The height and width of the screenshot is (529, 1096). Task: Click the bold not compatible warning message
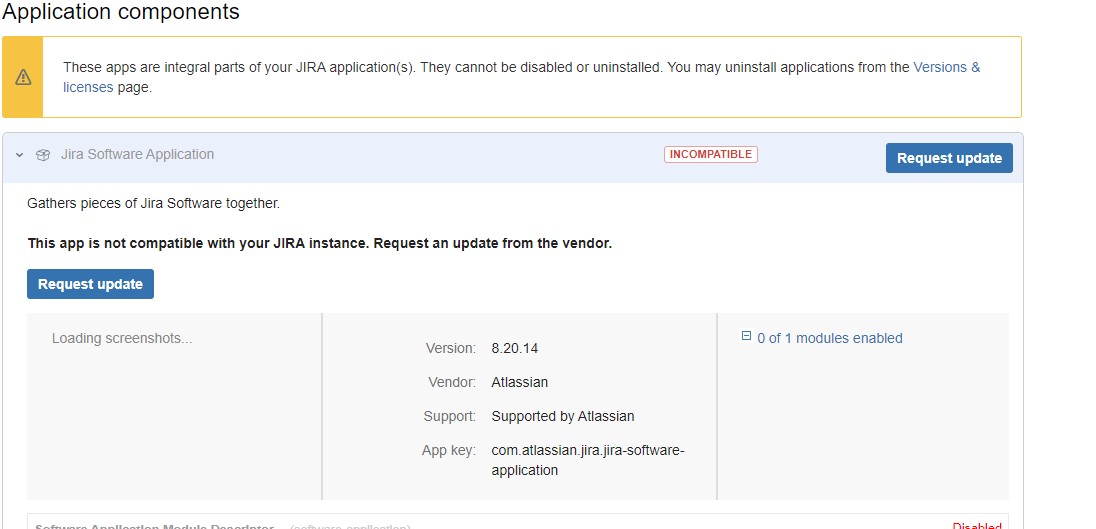(x=319, y=244)
